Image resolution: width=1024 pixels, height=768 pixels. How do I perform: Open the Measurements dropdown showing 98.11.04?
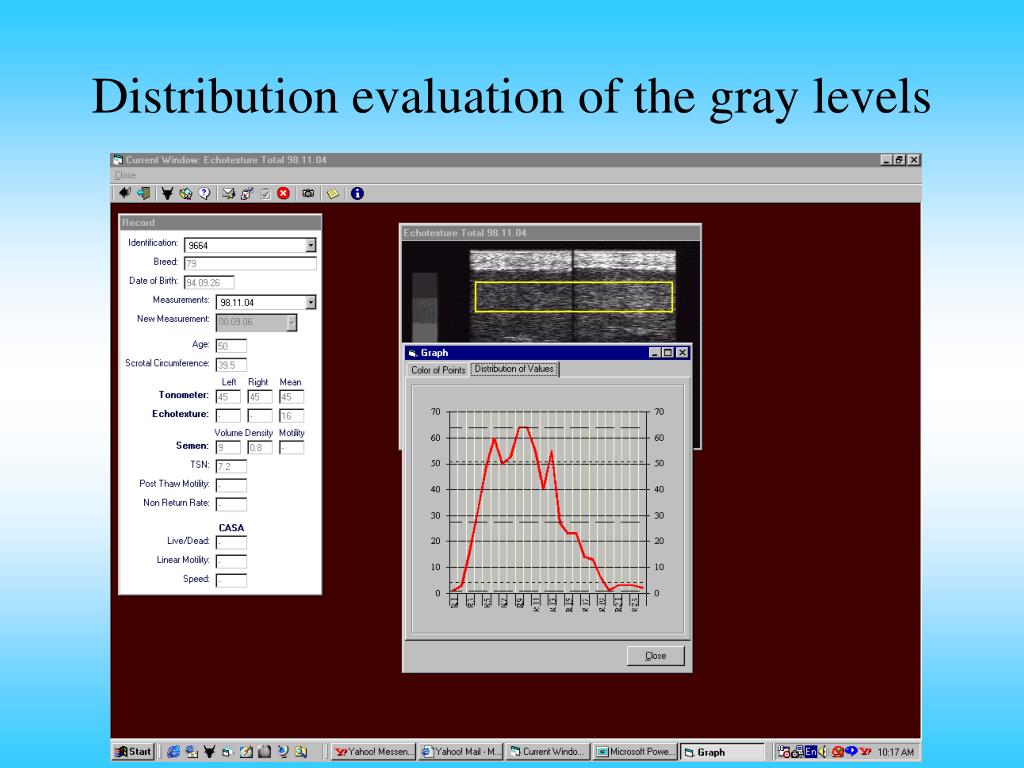[311, 302]
